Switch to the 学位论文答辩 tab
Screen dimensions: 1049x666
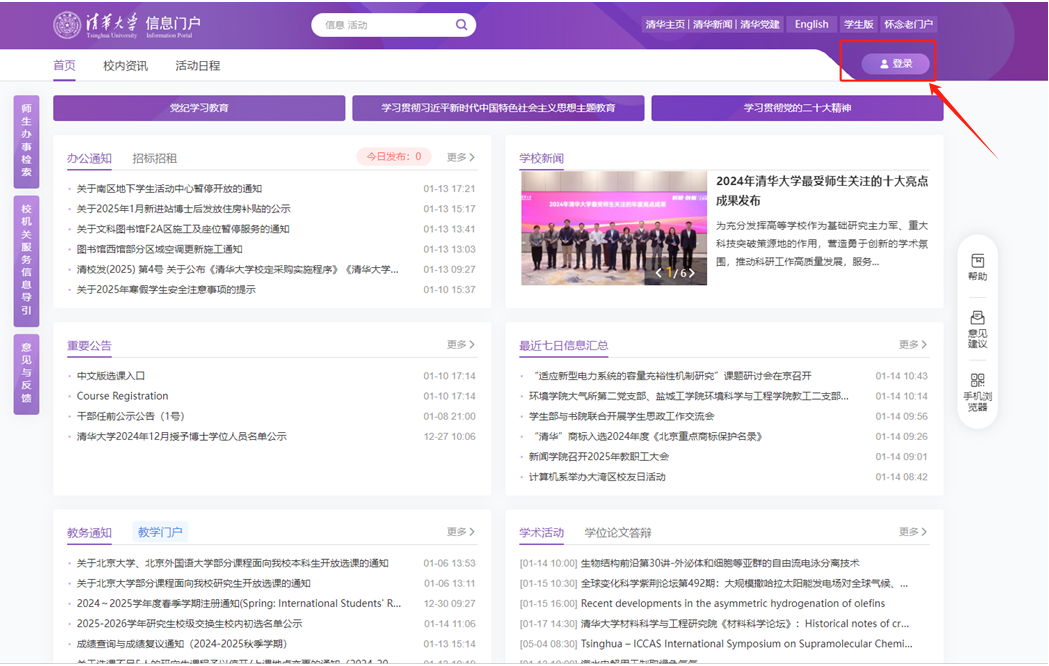pyautogui.click(x=618, y=533)
